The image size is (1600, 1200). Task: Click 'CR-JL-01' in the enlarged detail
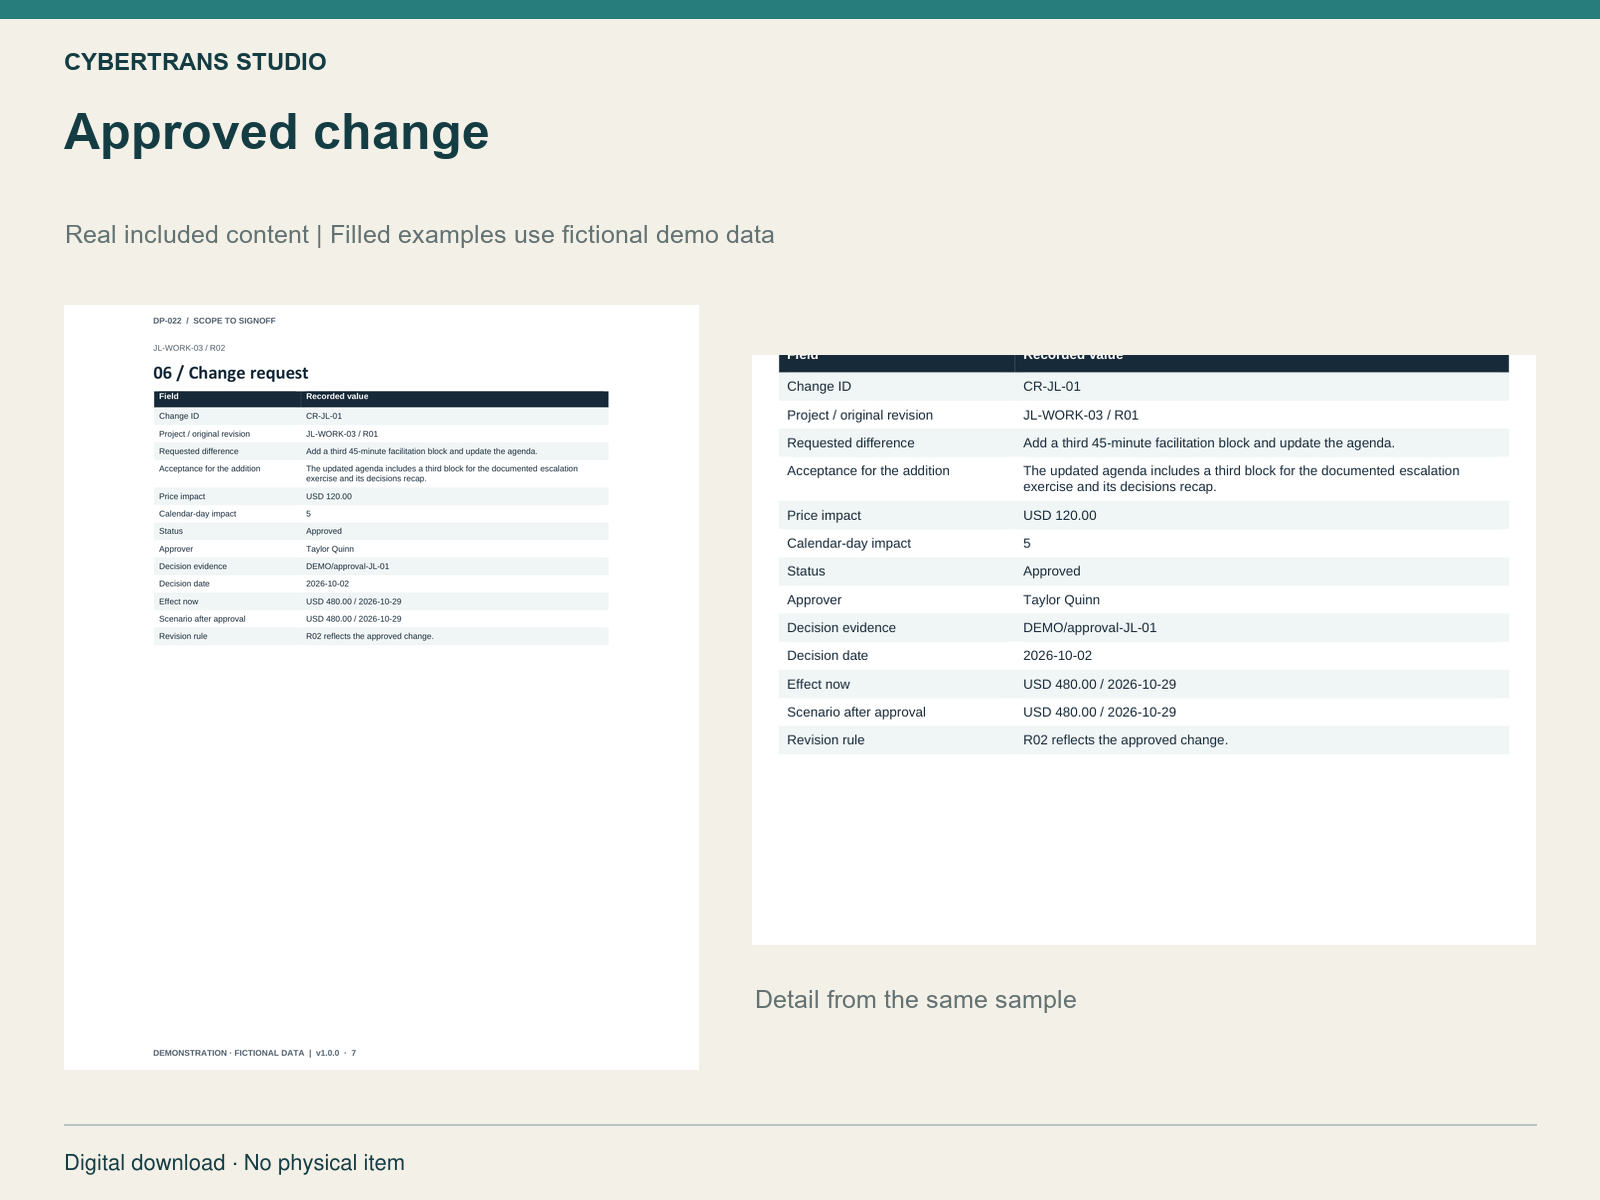coord(1052,387)
